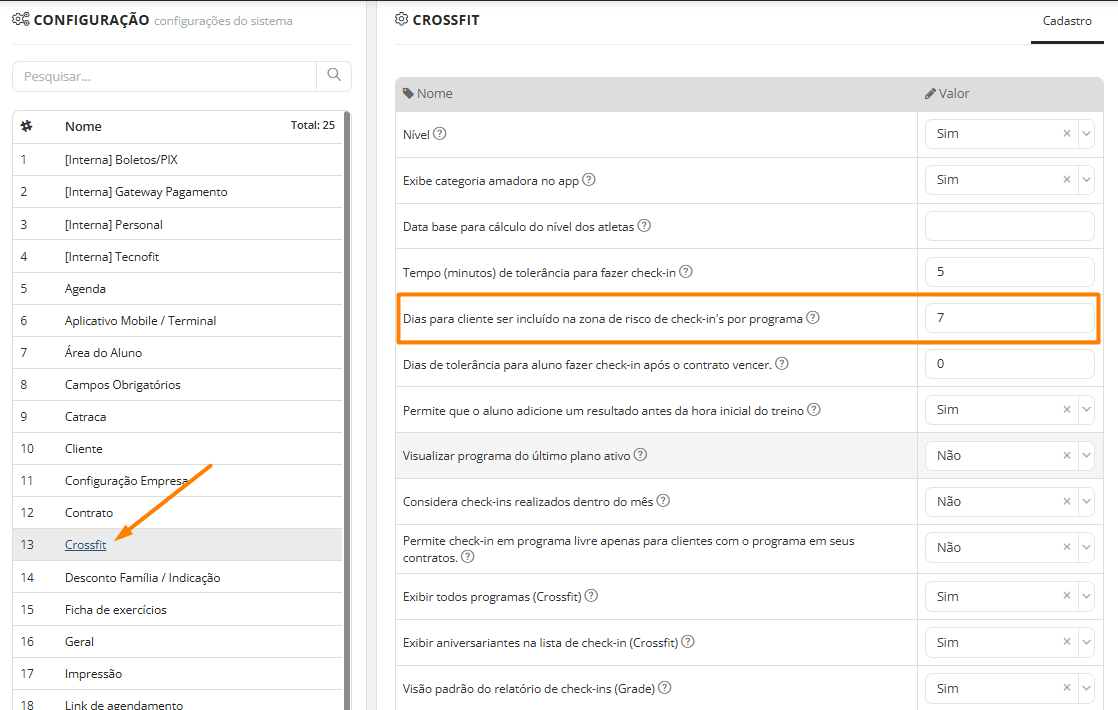Open Crossfit configuration link
The height and width of the screenshot is (710, 1118).
coord(86,545)
